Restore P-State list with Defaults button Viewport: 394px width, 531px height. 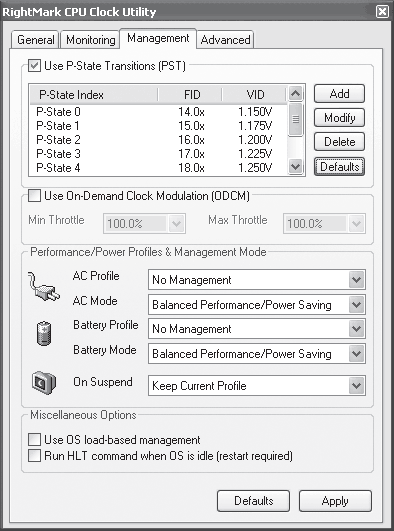tap(339, 167)
